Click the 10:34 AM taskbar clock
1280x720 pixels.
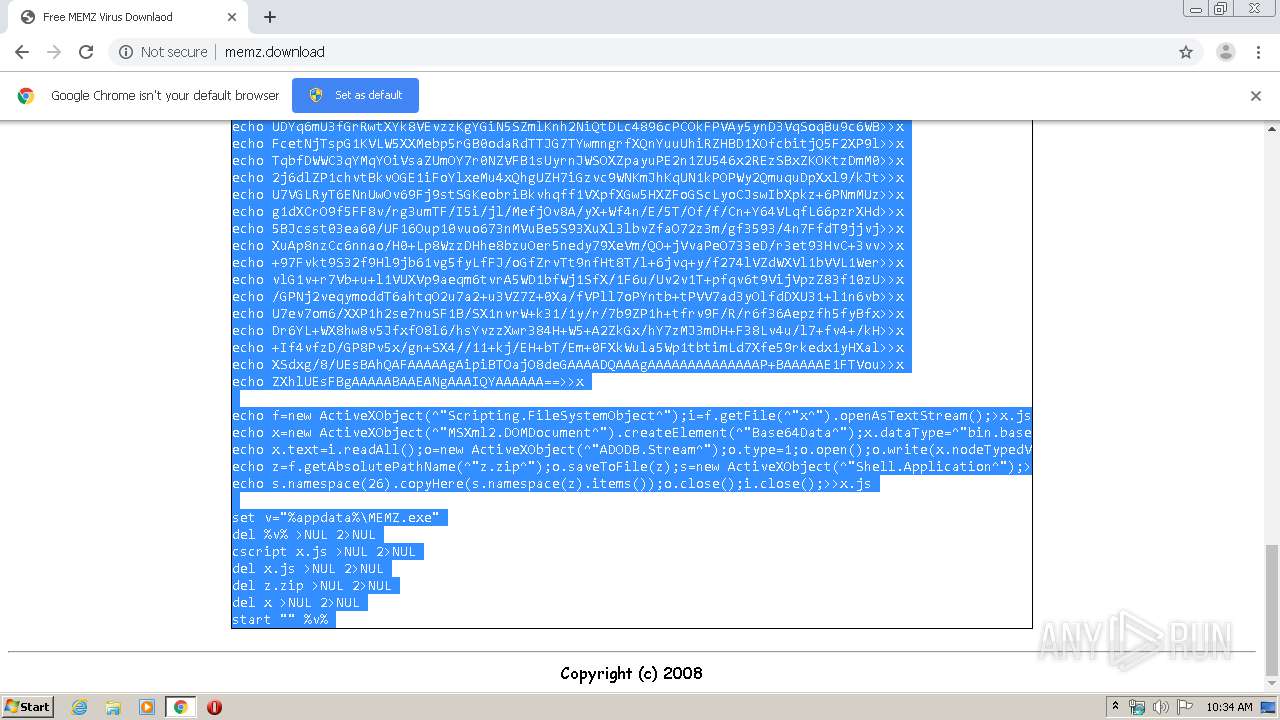(x=1230, y=707)
